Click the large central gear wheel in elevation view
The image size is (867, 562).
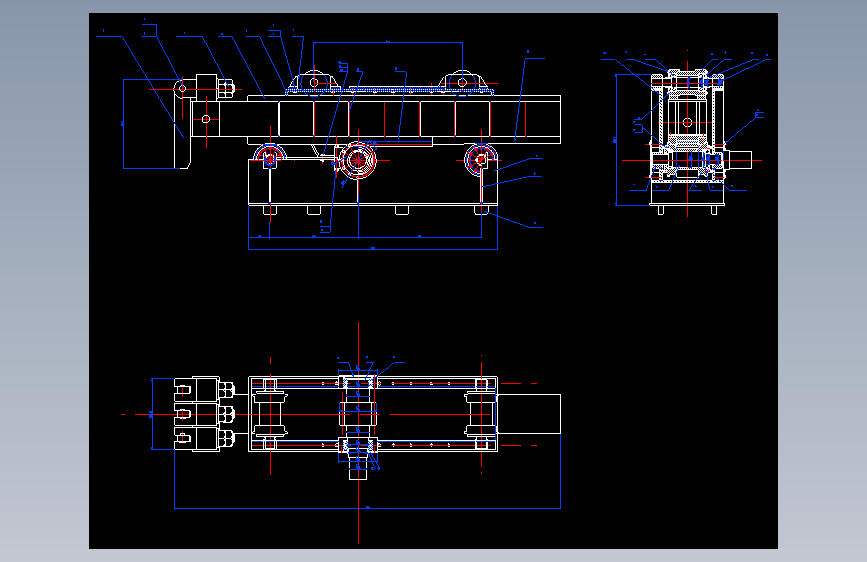coord(358,160)
